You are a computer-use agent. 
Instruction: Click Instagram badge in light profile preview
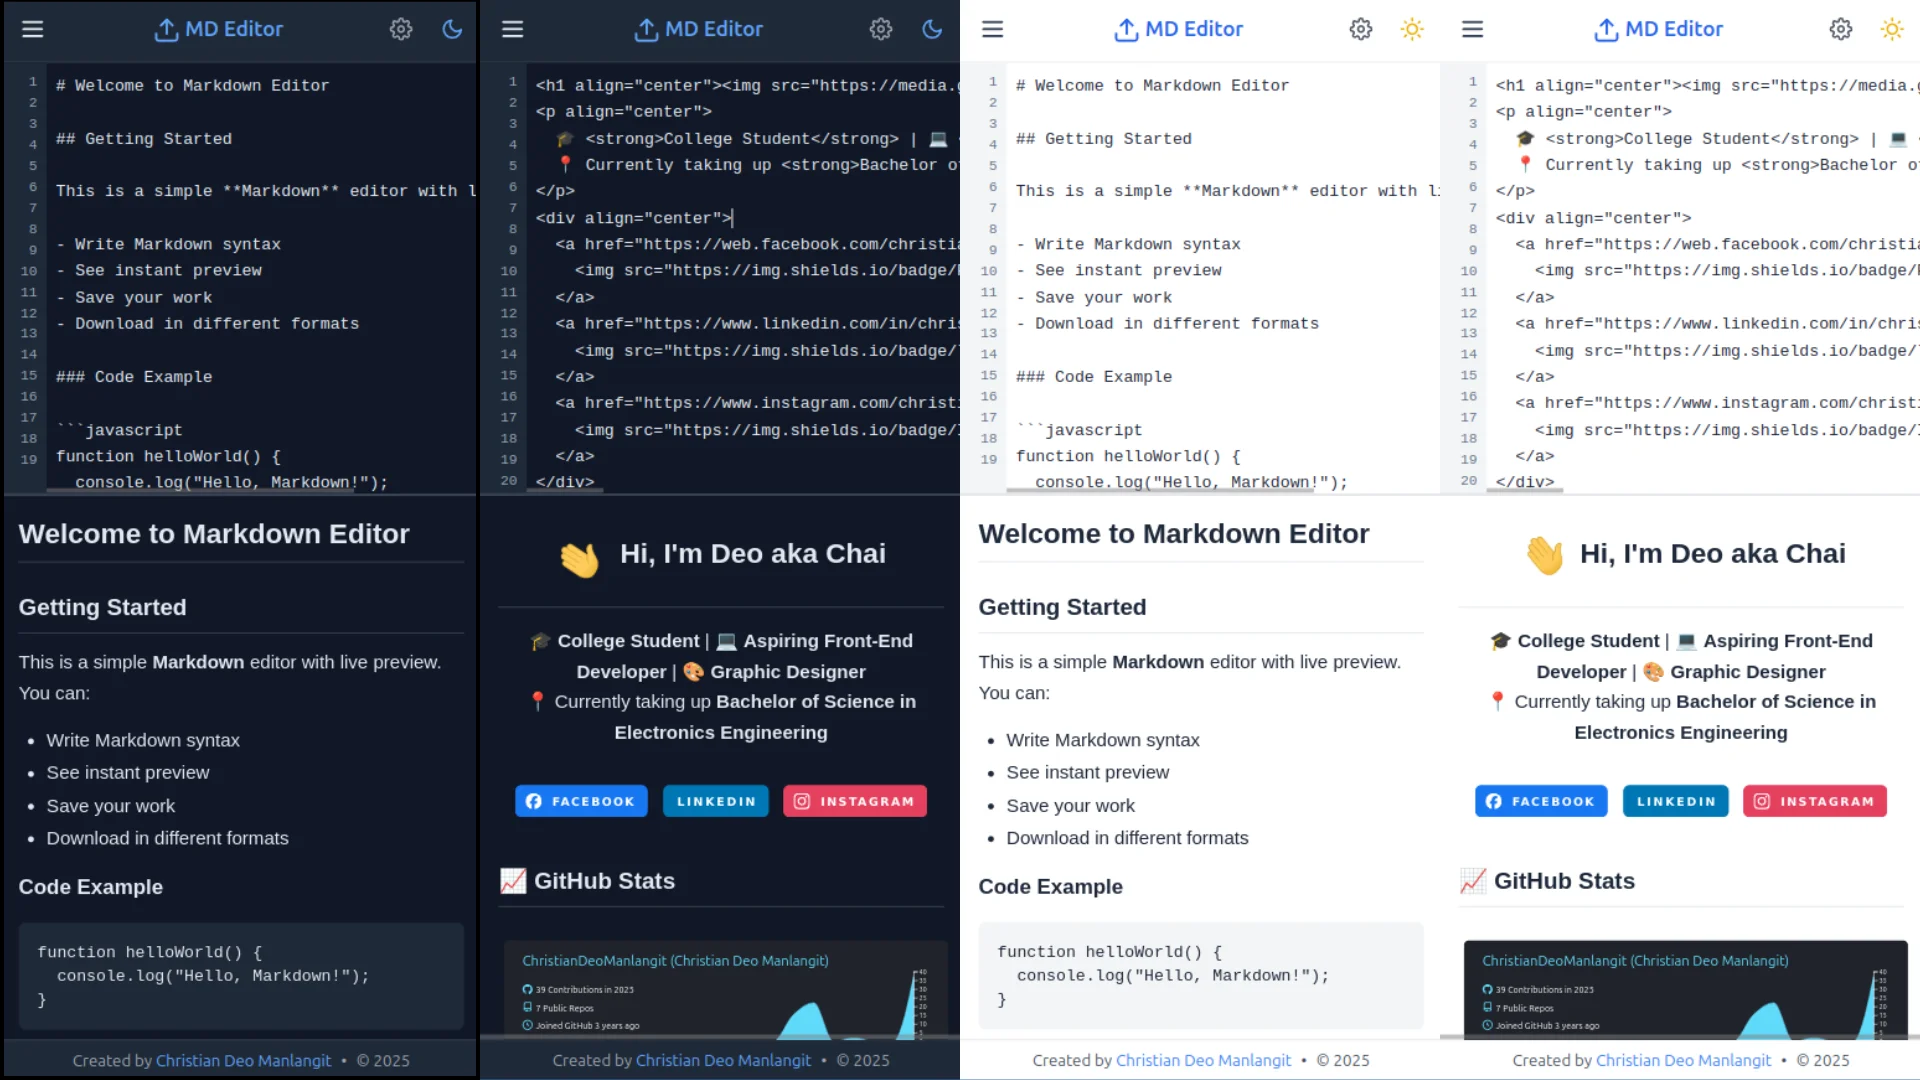coord(1815,801)
